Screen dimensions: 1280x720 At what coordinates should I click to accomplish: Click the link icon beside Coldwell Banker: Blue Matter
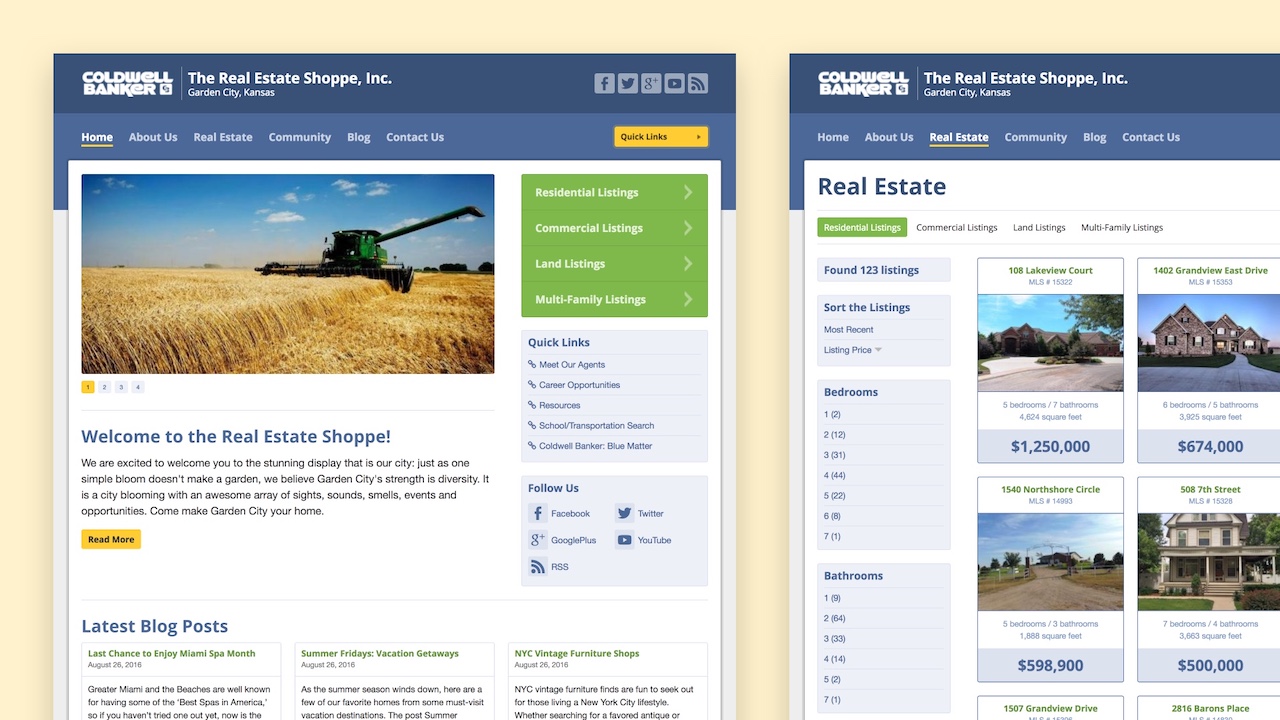click(532, 446)
